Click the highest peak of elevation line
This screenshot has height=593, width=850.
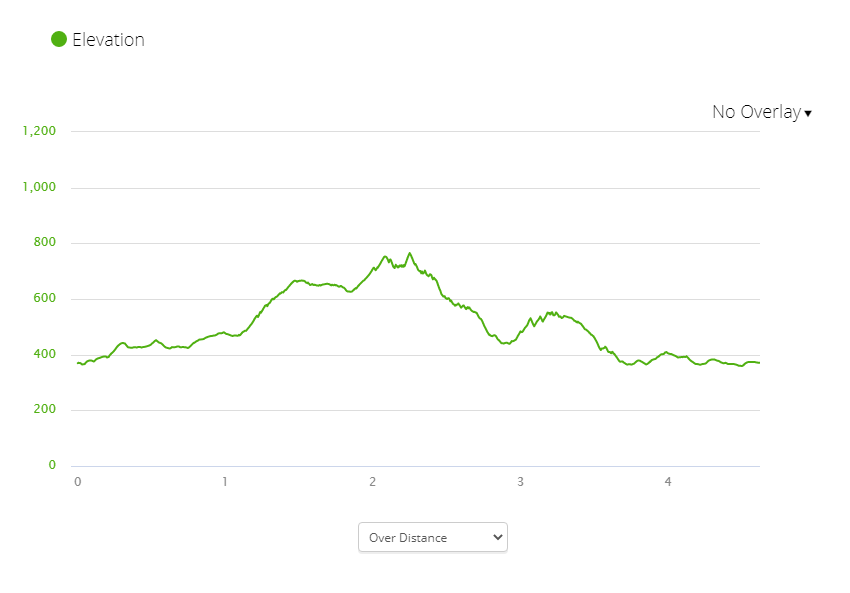point(409,253)
